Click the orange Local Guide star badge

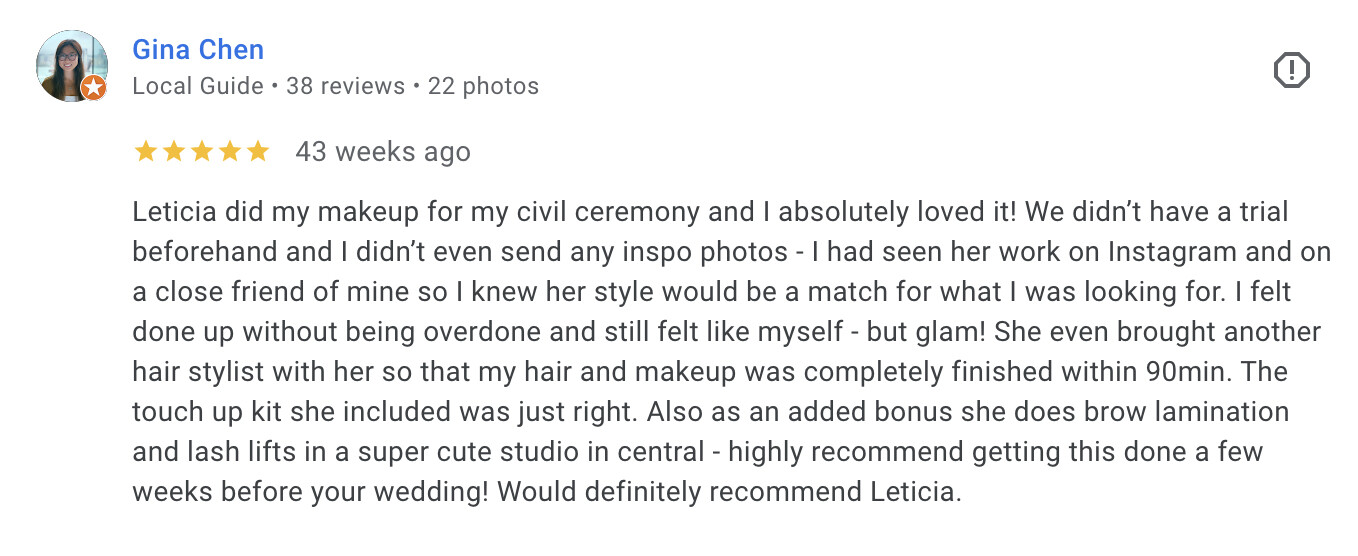93,88
